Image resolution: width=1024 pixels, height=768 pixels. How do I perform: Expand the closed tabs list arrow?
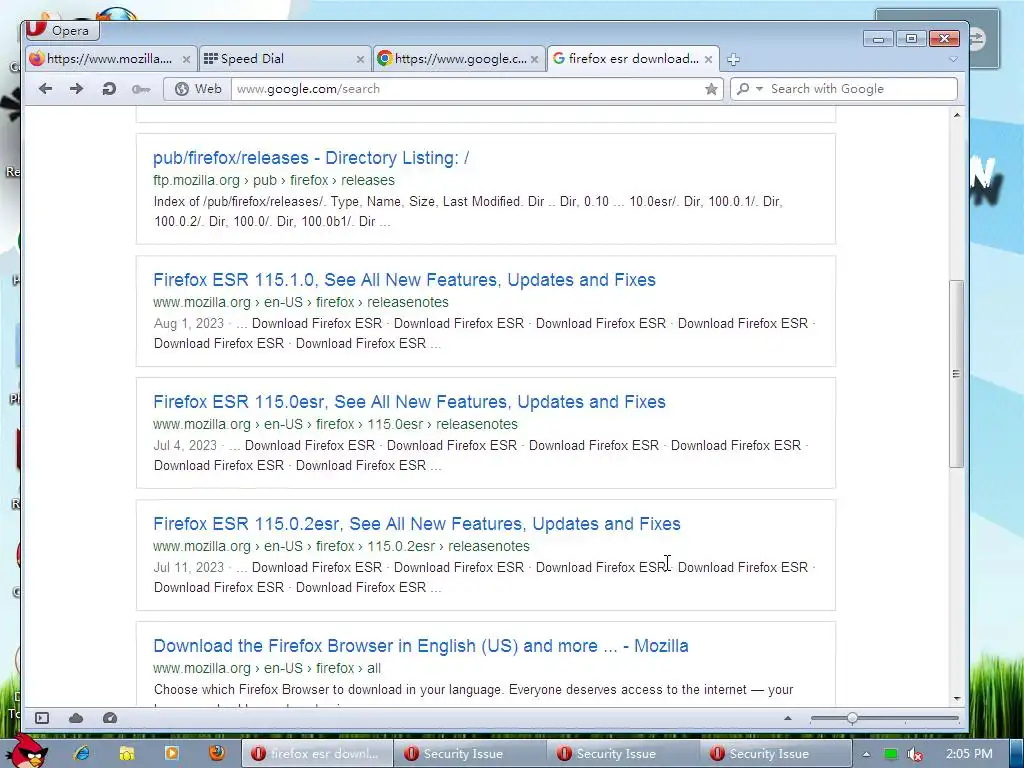pos(953,59)
